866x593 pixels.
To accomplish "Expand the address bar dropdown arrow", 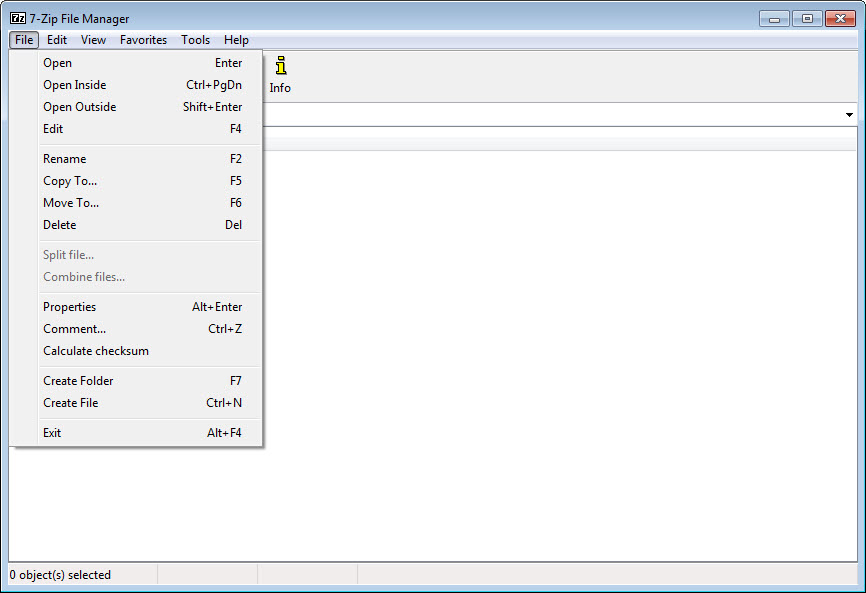I will pyautogui.click(x=849, y=115).
